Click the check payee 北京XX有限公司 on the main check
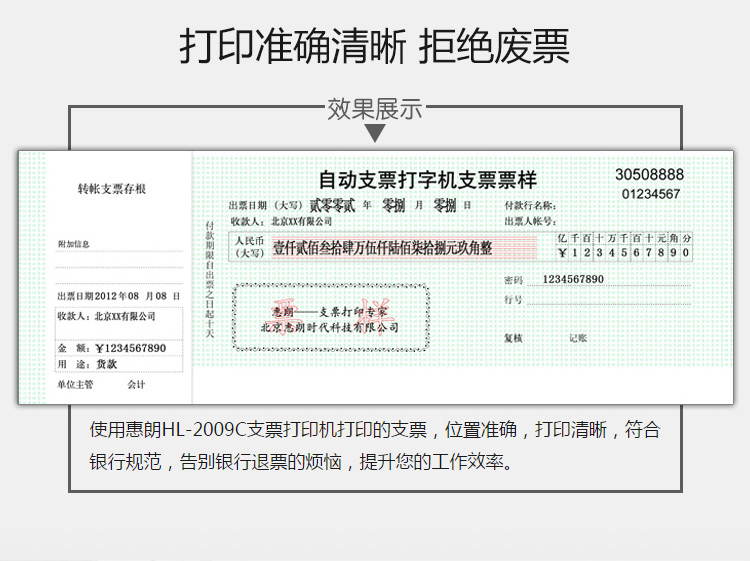Screen dimensions: 750x561 301,221
